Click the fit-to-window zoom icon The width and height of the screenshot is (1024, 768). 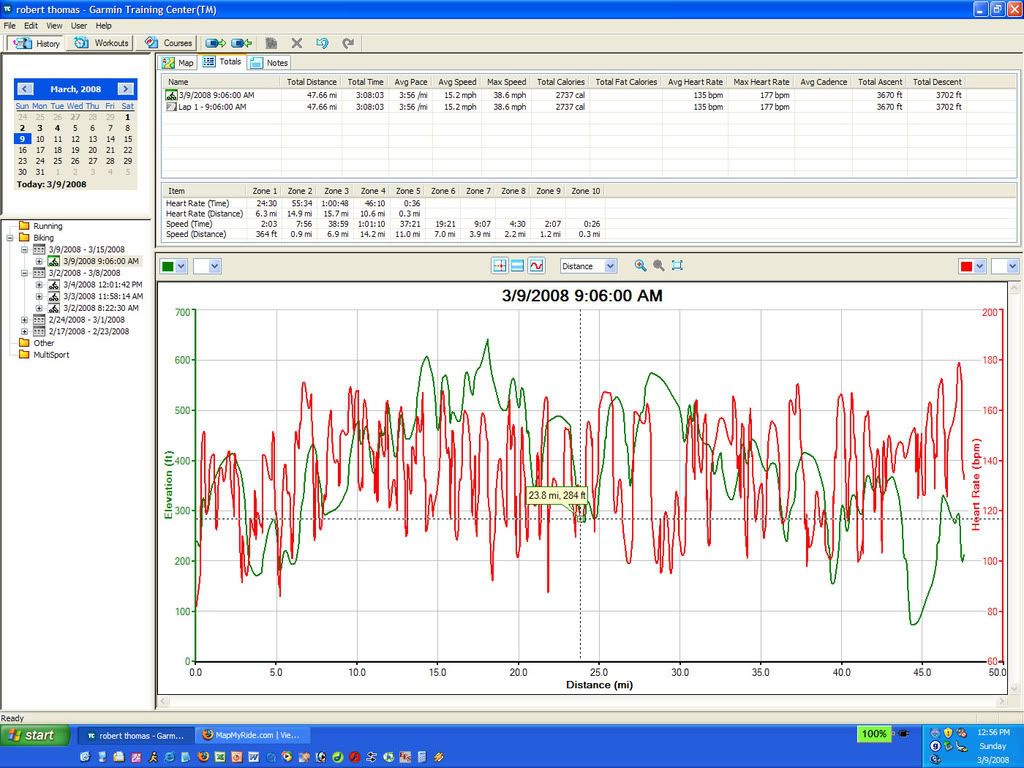pos(677,265)
